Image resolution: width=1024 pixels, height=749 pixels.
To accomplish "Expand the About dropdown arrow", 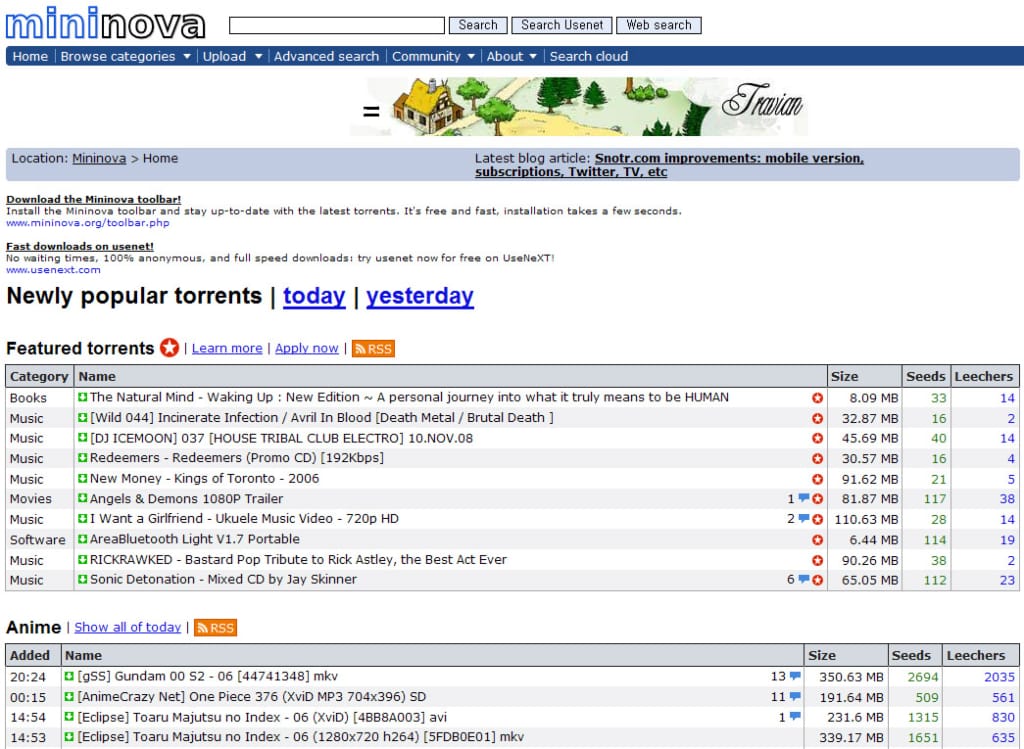I will coord(533,57).
